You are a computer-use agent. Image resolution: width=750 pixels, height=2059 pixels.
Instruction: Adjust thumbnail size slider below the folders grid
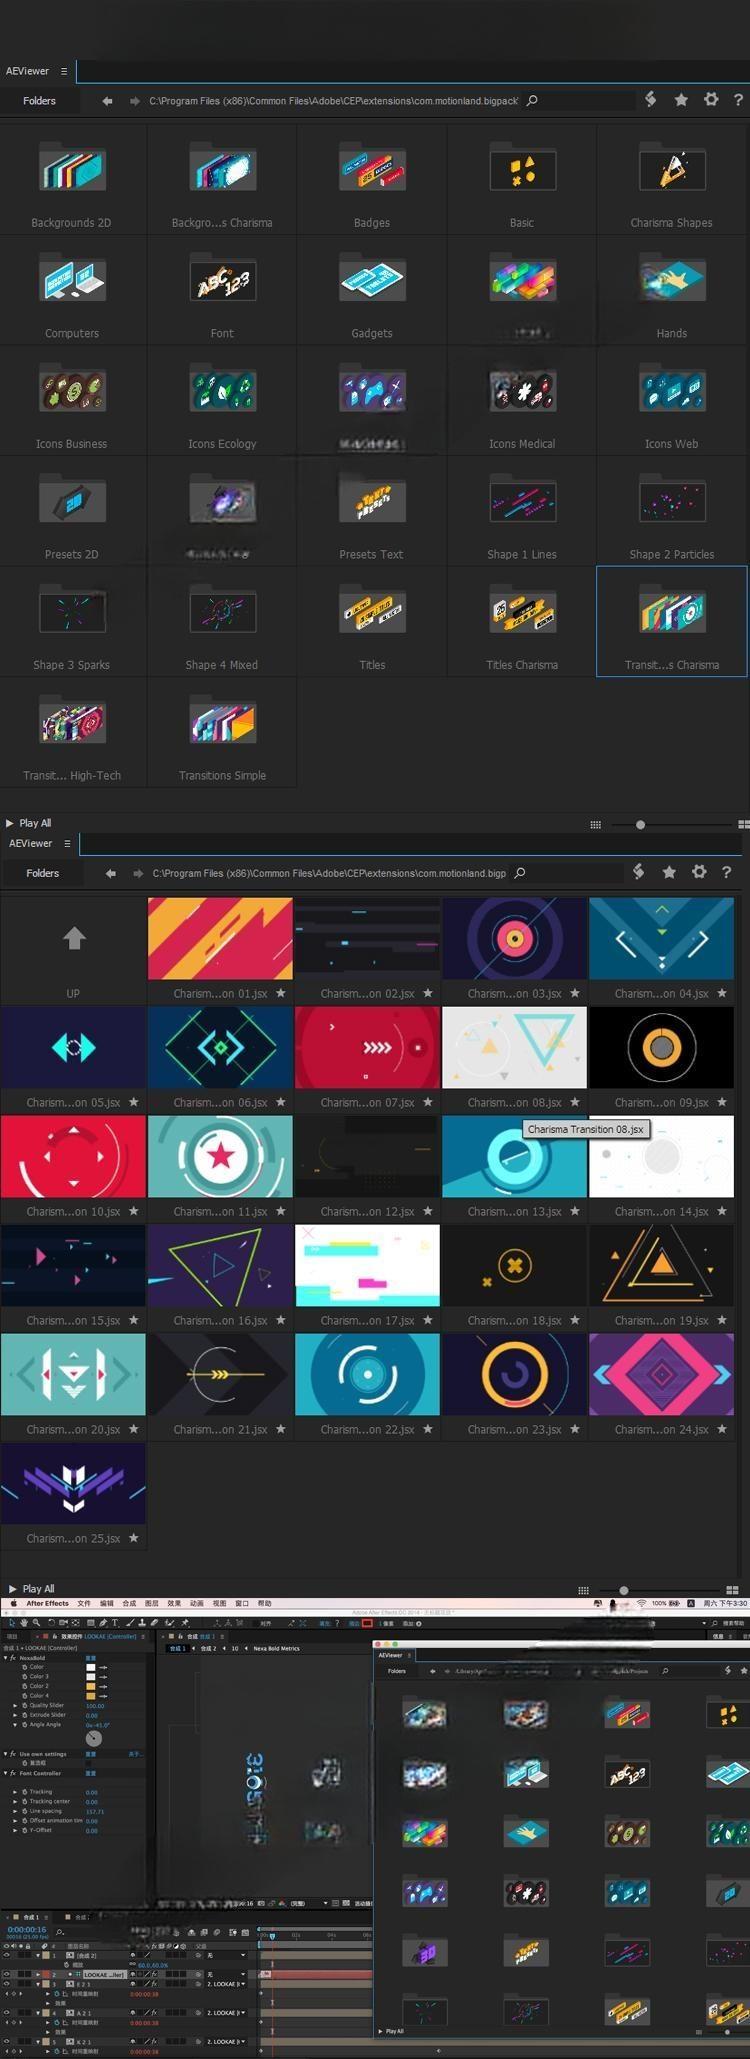(x=640, y=825)
